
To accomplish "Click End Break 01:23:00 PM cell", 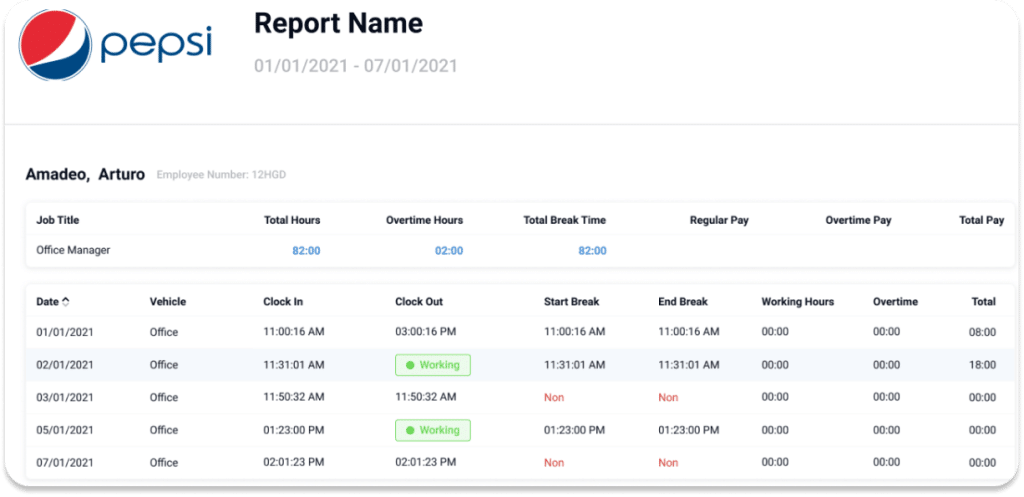I will pyautogui.click(x=689, y=430).
